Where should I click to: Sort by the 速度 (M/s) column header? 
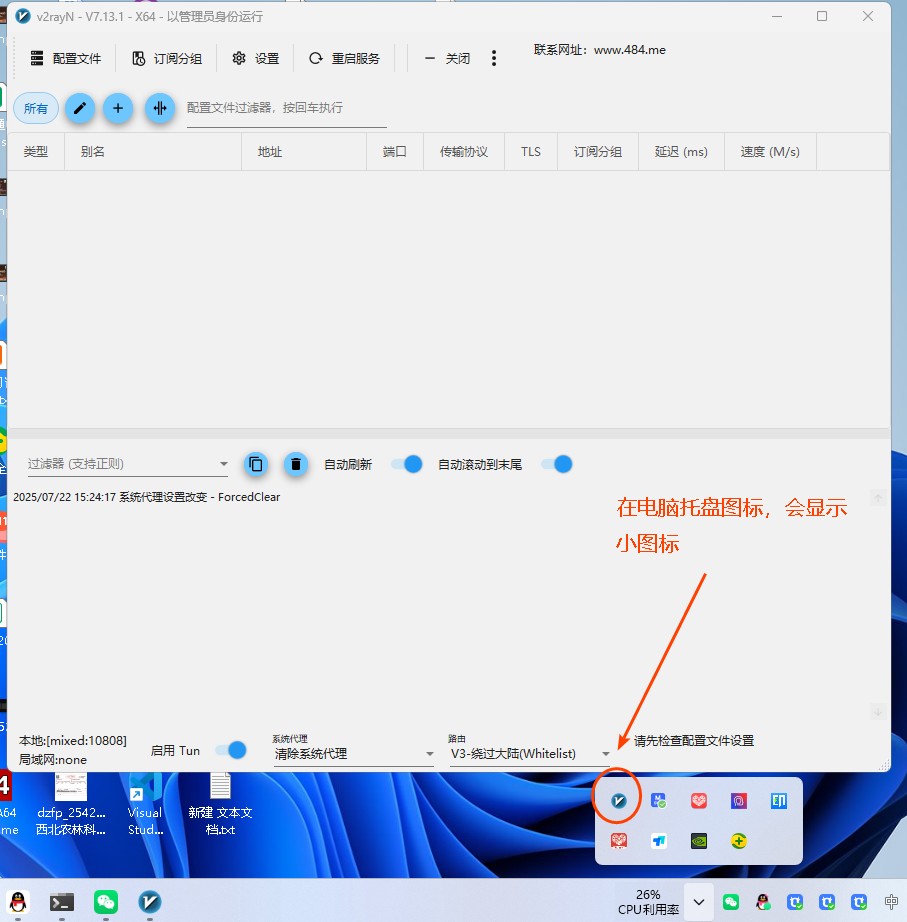click(770, 152)
